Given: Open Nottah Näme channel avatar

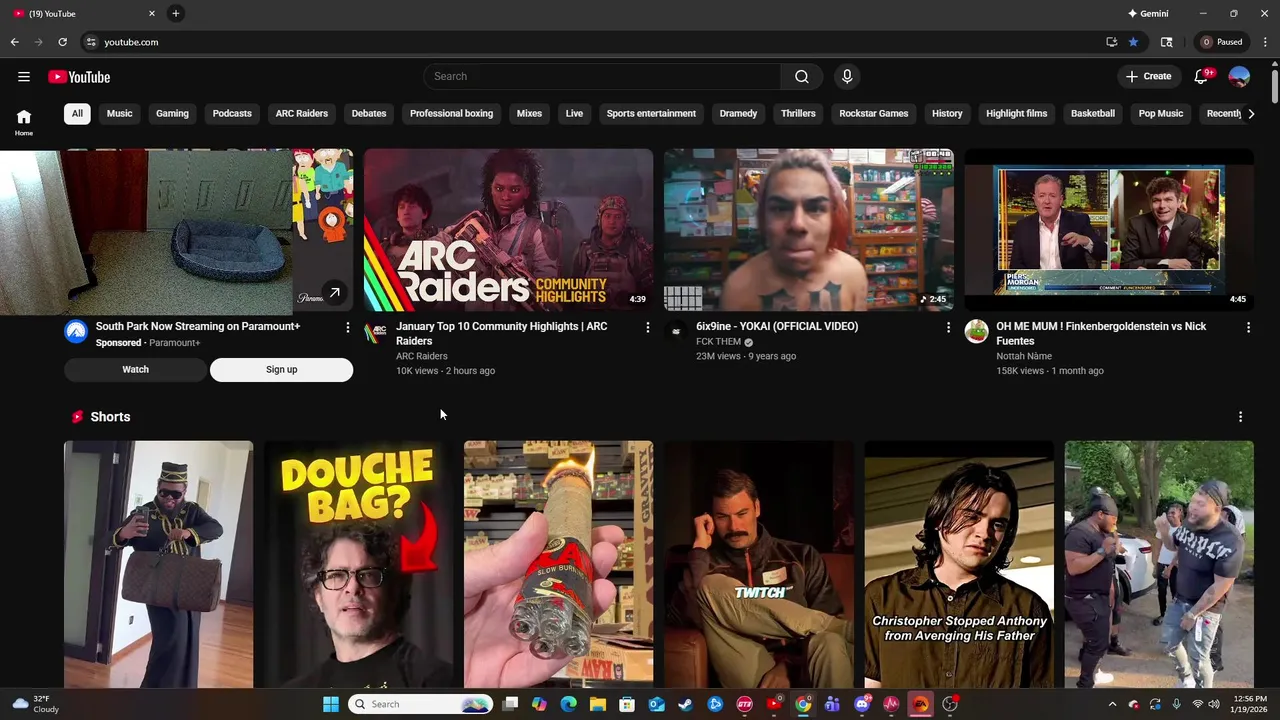Looking at the screenshot, I should pyautogui.click(x=976, y=332).
